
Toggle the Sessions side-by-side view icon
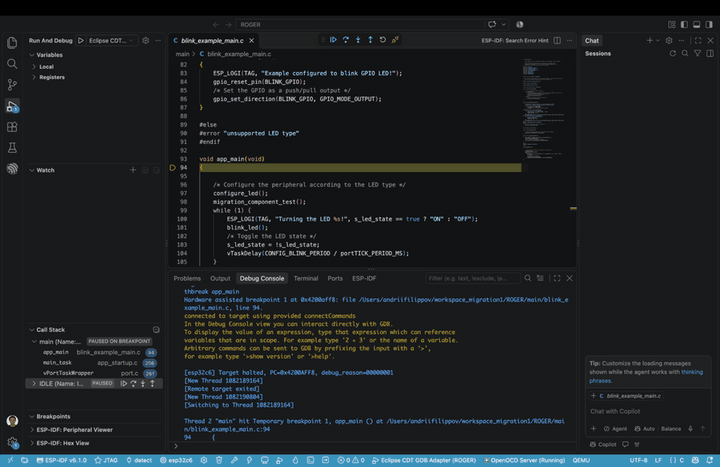coord(710,53)
